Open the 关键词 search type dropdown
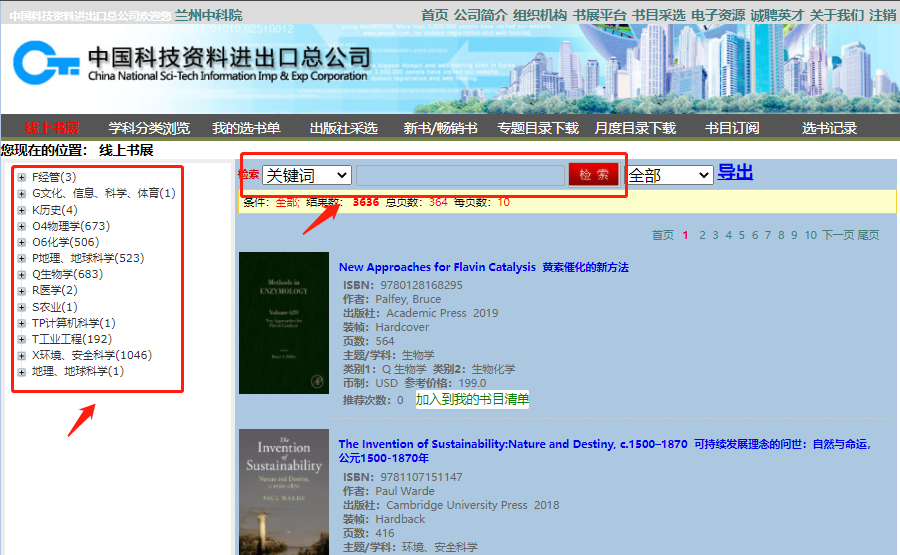This screenshot has height=555, width=900. [x=307, y=175]
